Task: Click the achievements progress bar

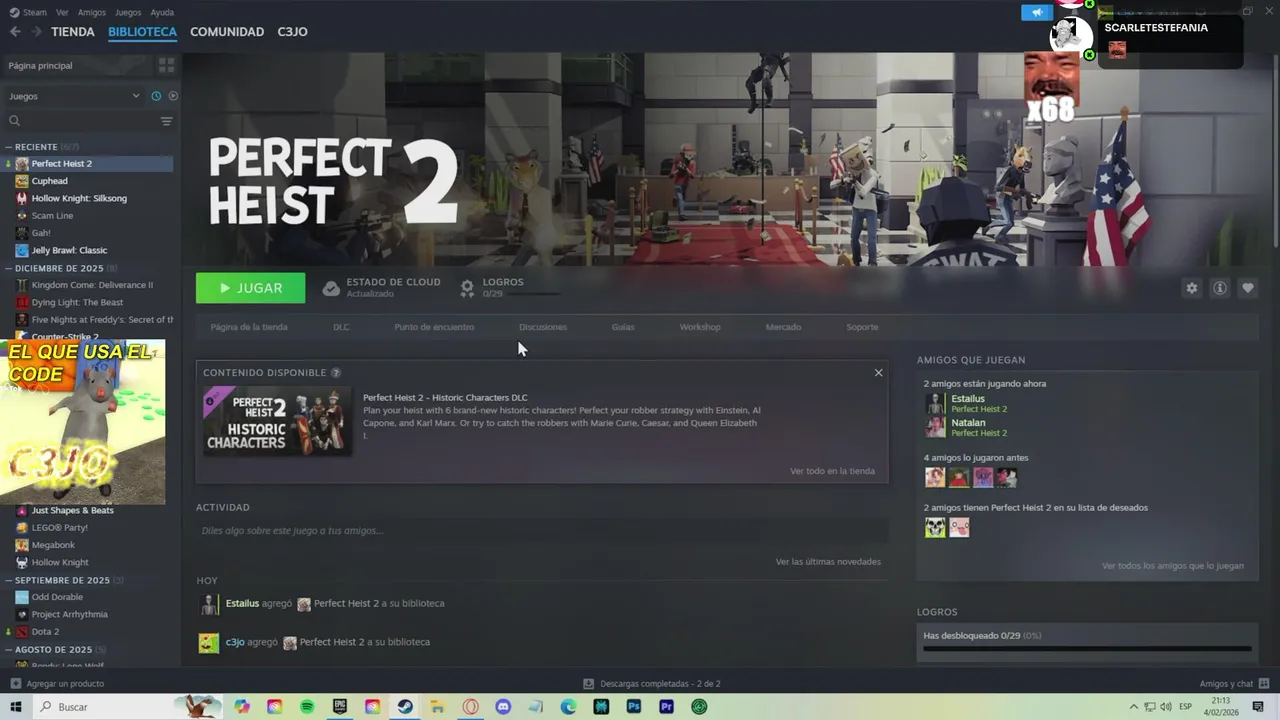Action: pyautogui.click(x=1087, y=649)
